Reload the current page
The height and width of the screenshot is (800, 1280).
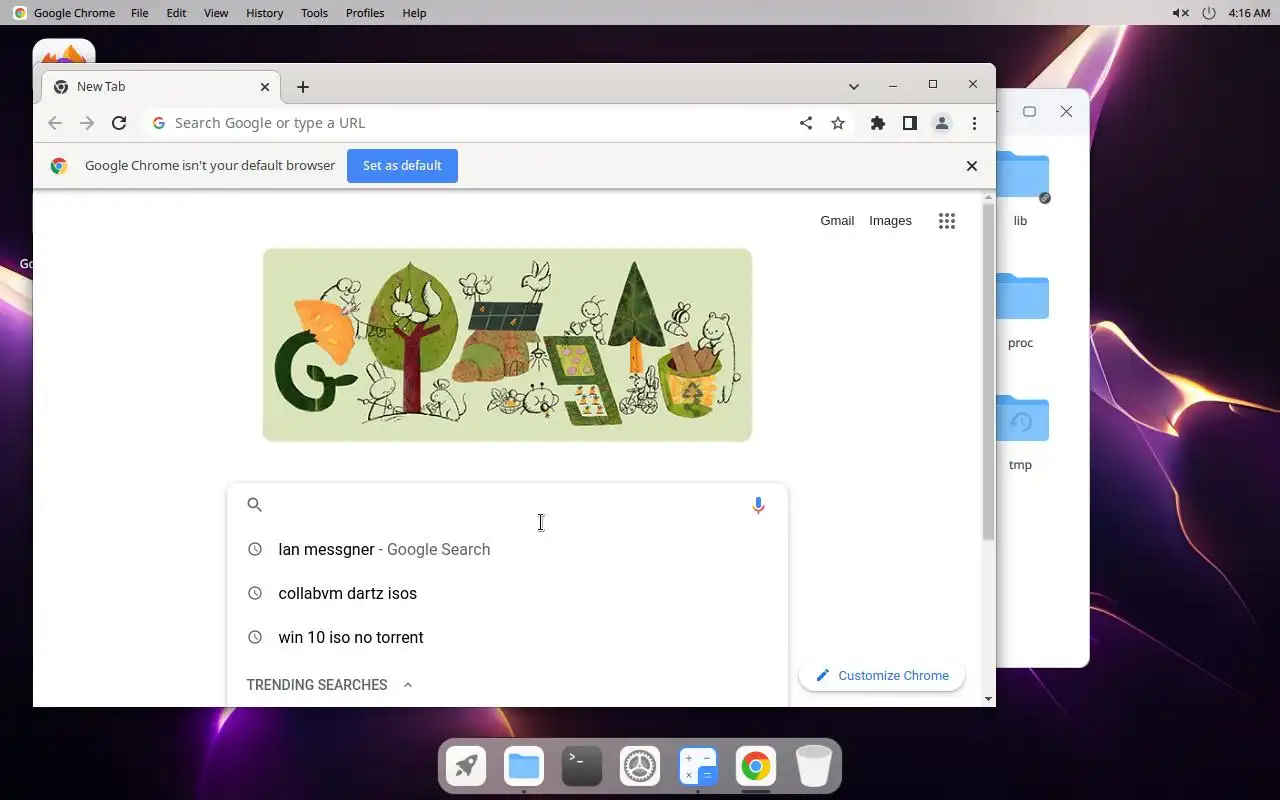(119, 123)
